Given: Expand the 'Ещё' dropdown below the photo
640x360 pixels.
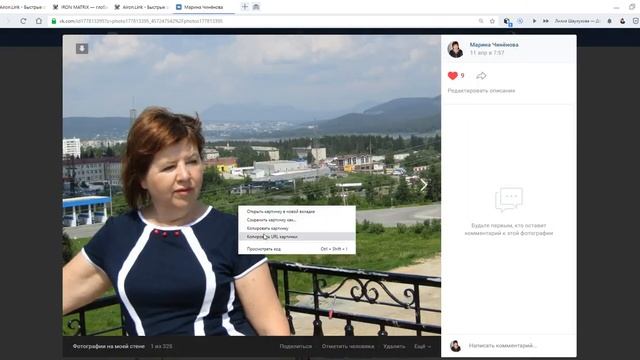Looking at the screenshot, I should tap(422, 346).
